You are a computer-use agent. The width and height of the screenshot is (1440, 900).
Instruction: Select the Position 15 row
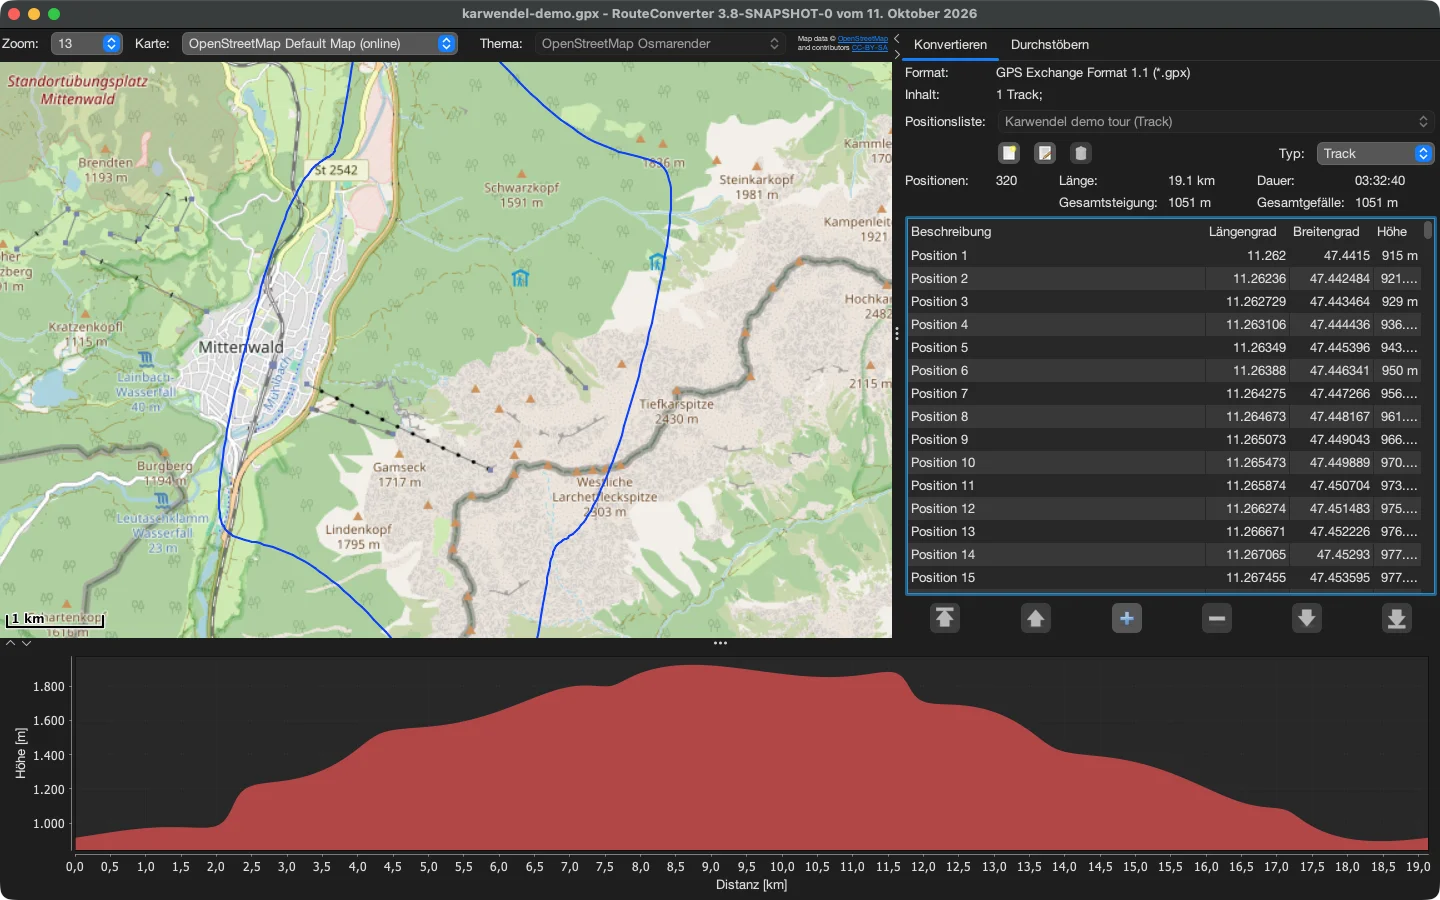click(x=1165, y=578)
